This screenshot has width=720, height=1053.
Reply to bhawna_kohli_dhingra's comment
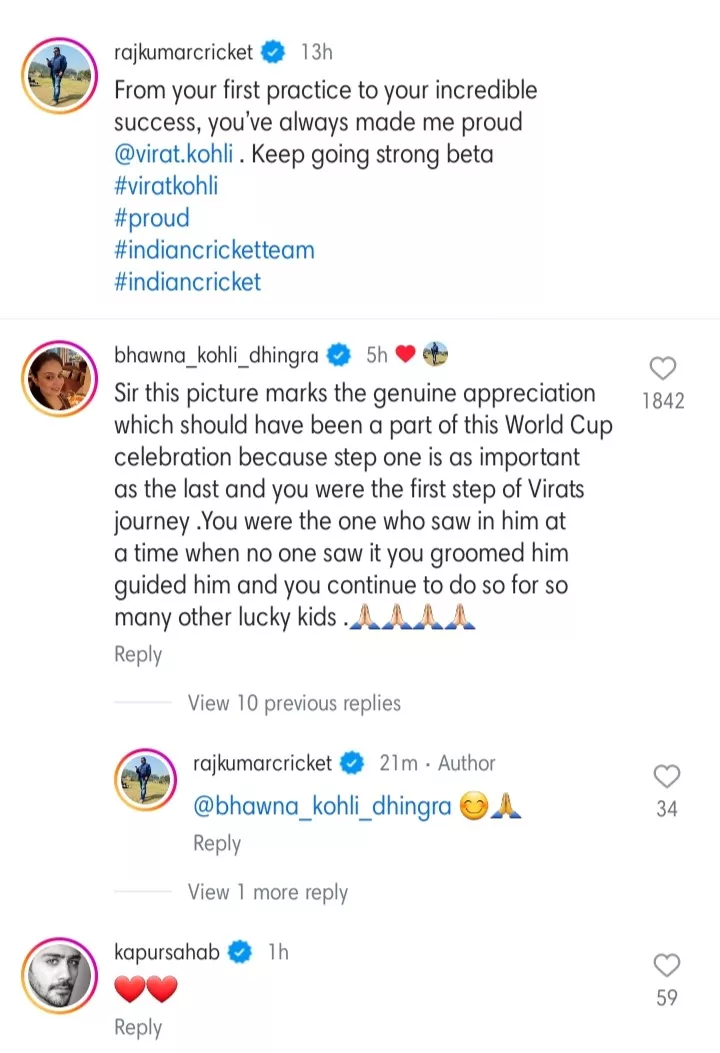138,654
